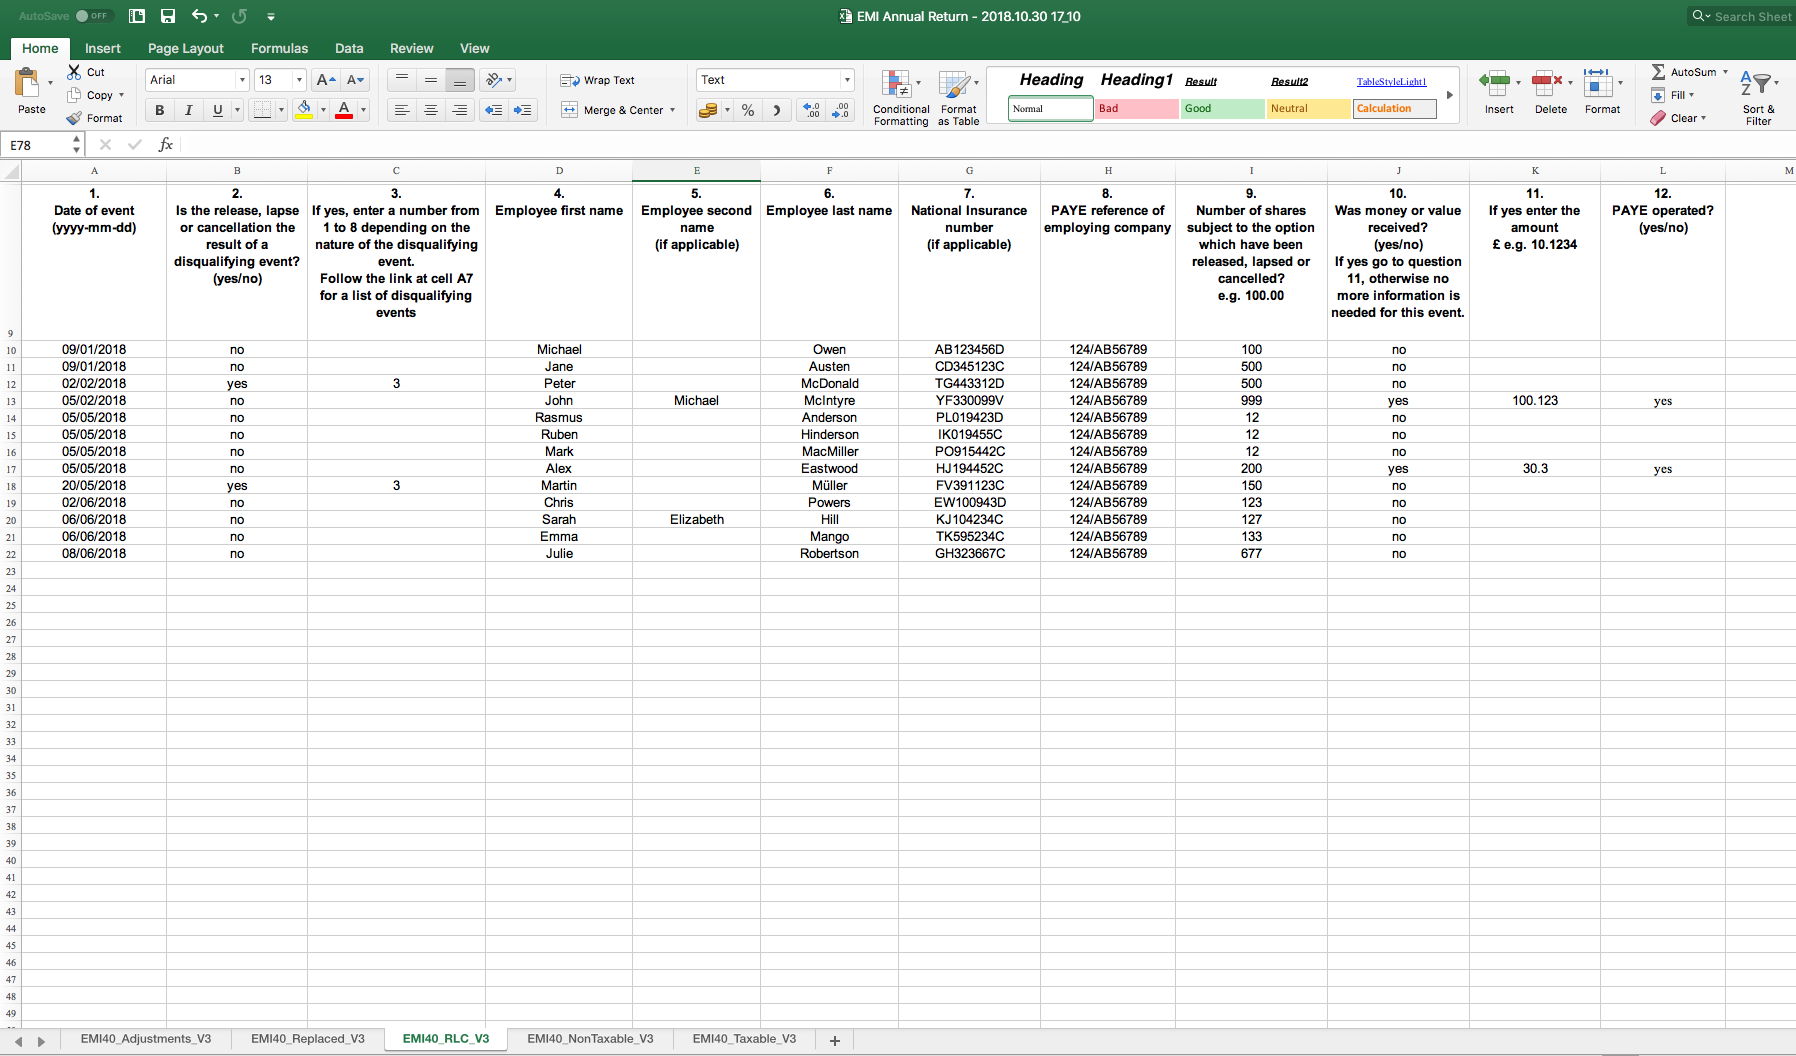Open the font color dropdown arrow
The width and height of the screenshot is (1796, 1056).
(x=363, y=110)
